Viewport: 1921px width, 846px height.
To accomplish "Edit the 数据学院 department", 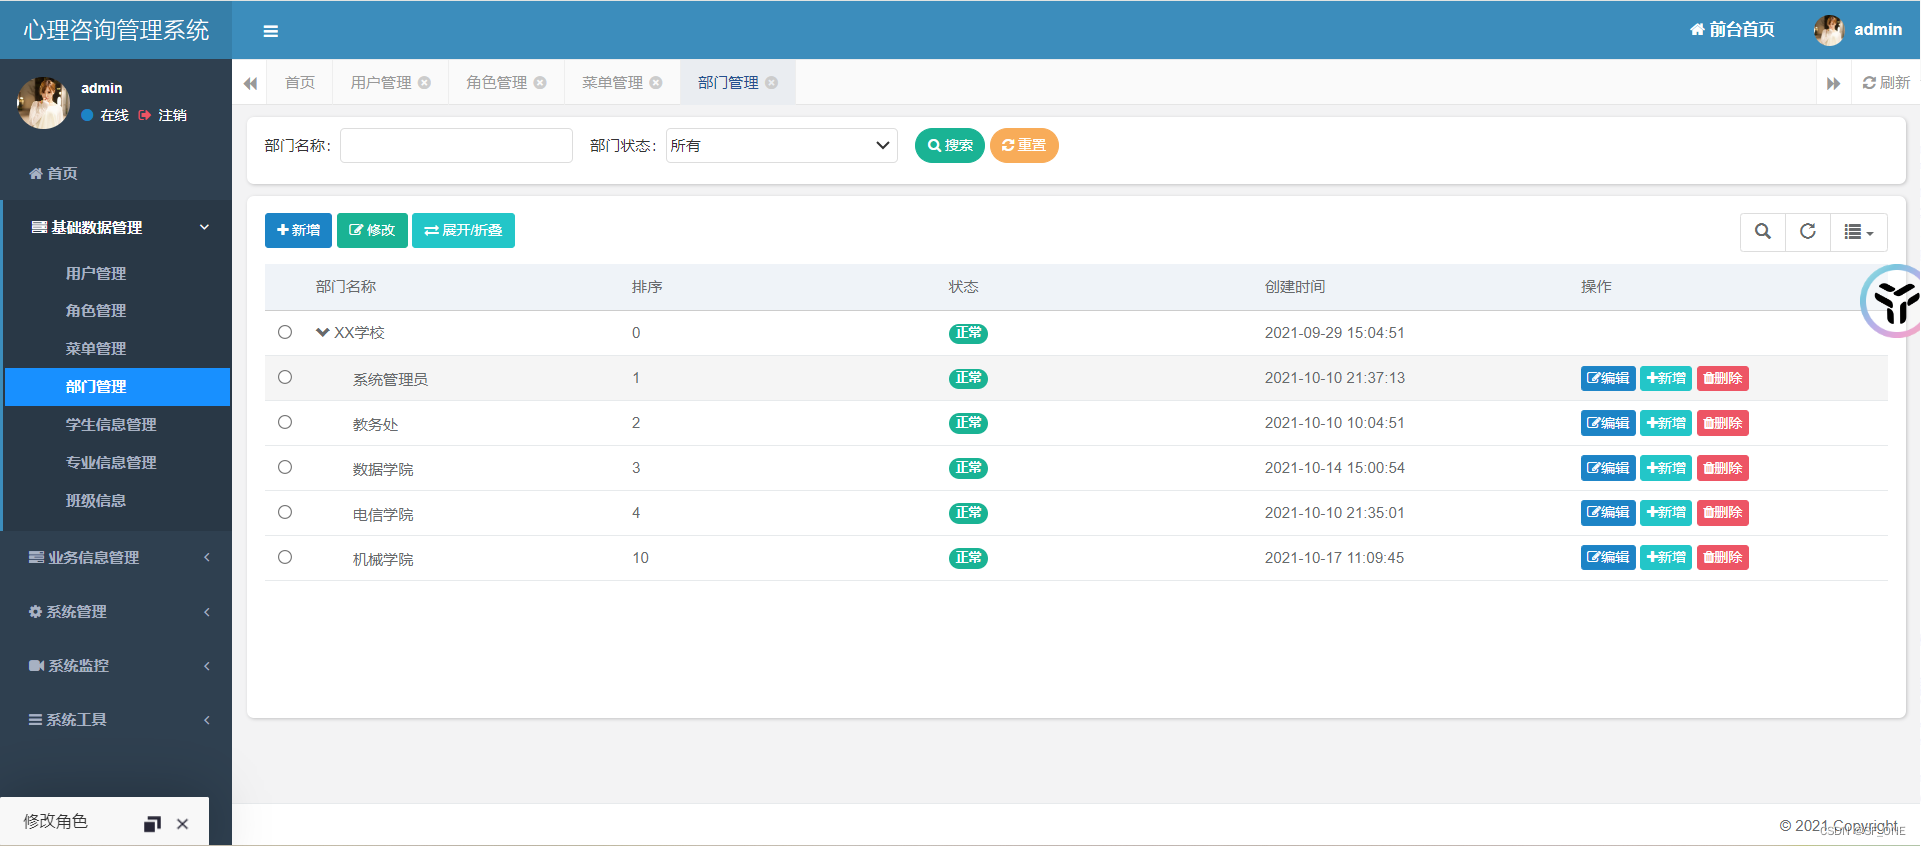I will [1608, 468].
